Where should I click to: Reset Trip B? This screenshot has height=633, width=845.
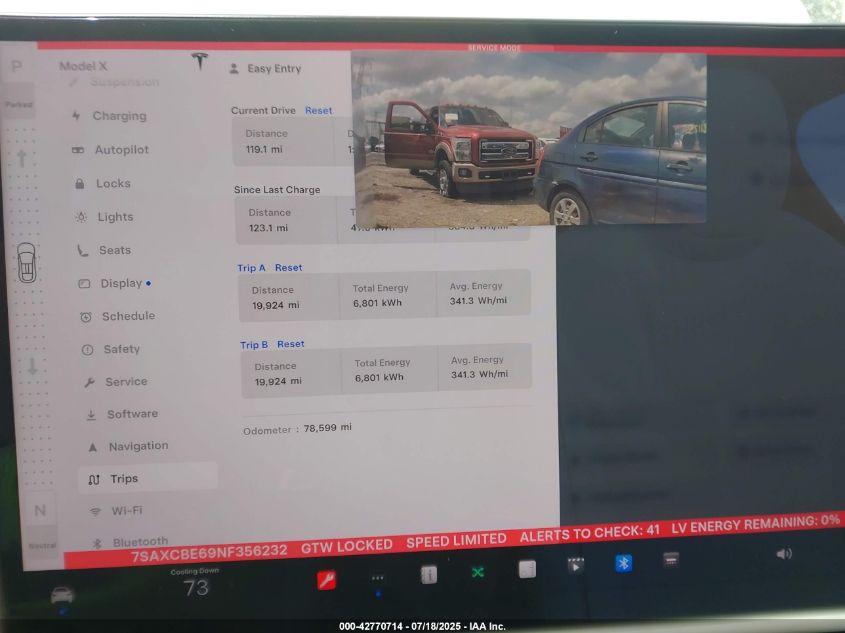coord(291,344)
